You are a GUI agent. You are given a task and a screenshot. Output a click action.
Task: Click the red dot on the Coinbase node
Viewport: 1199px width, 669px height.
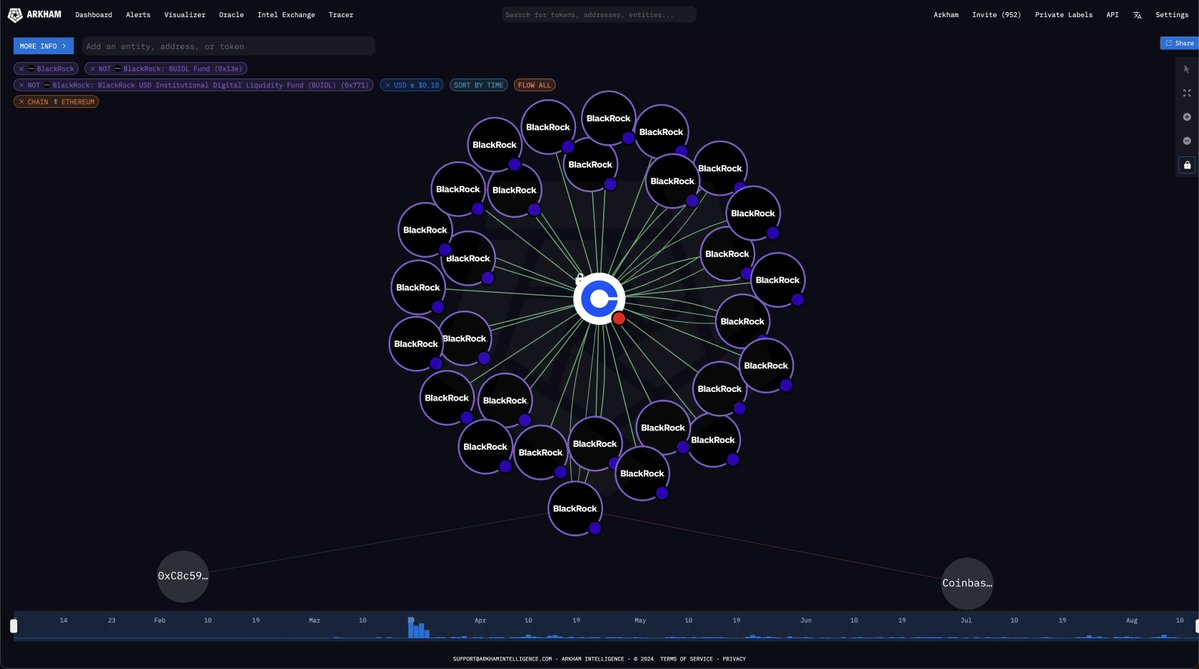pyautogui.click(x=619, y=318)
